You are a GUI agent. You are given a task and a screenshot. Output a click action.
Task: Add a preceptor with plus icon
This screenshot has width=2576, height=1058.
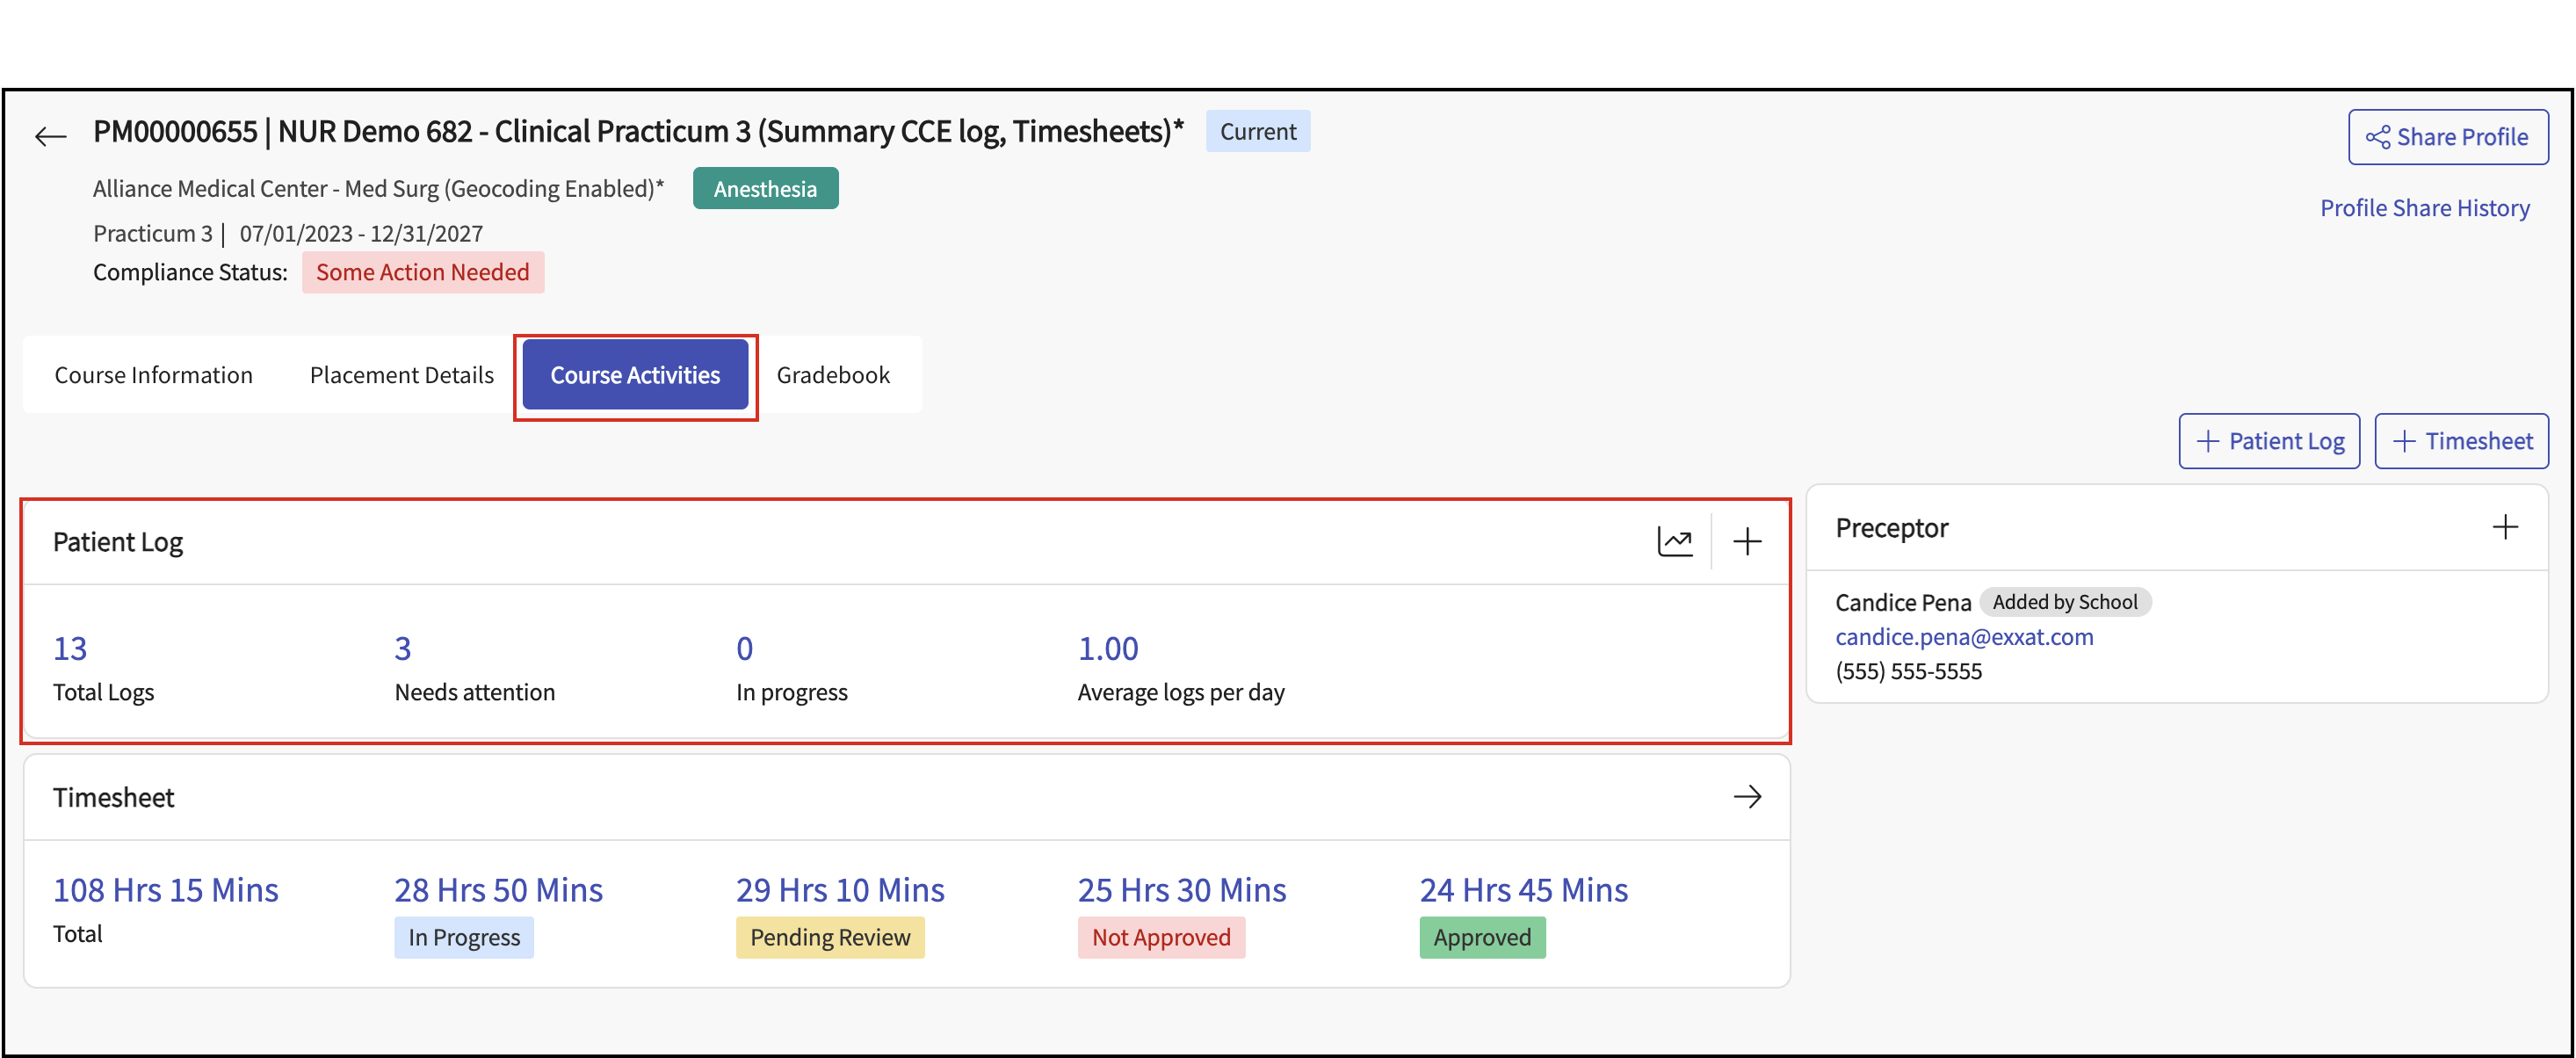(2505, 527)
